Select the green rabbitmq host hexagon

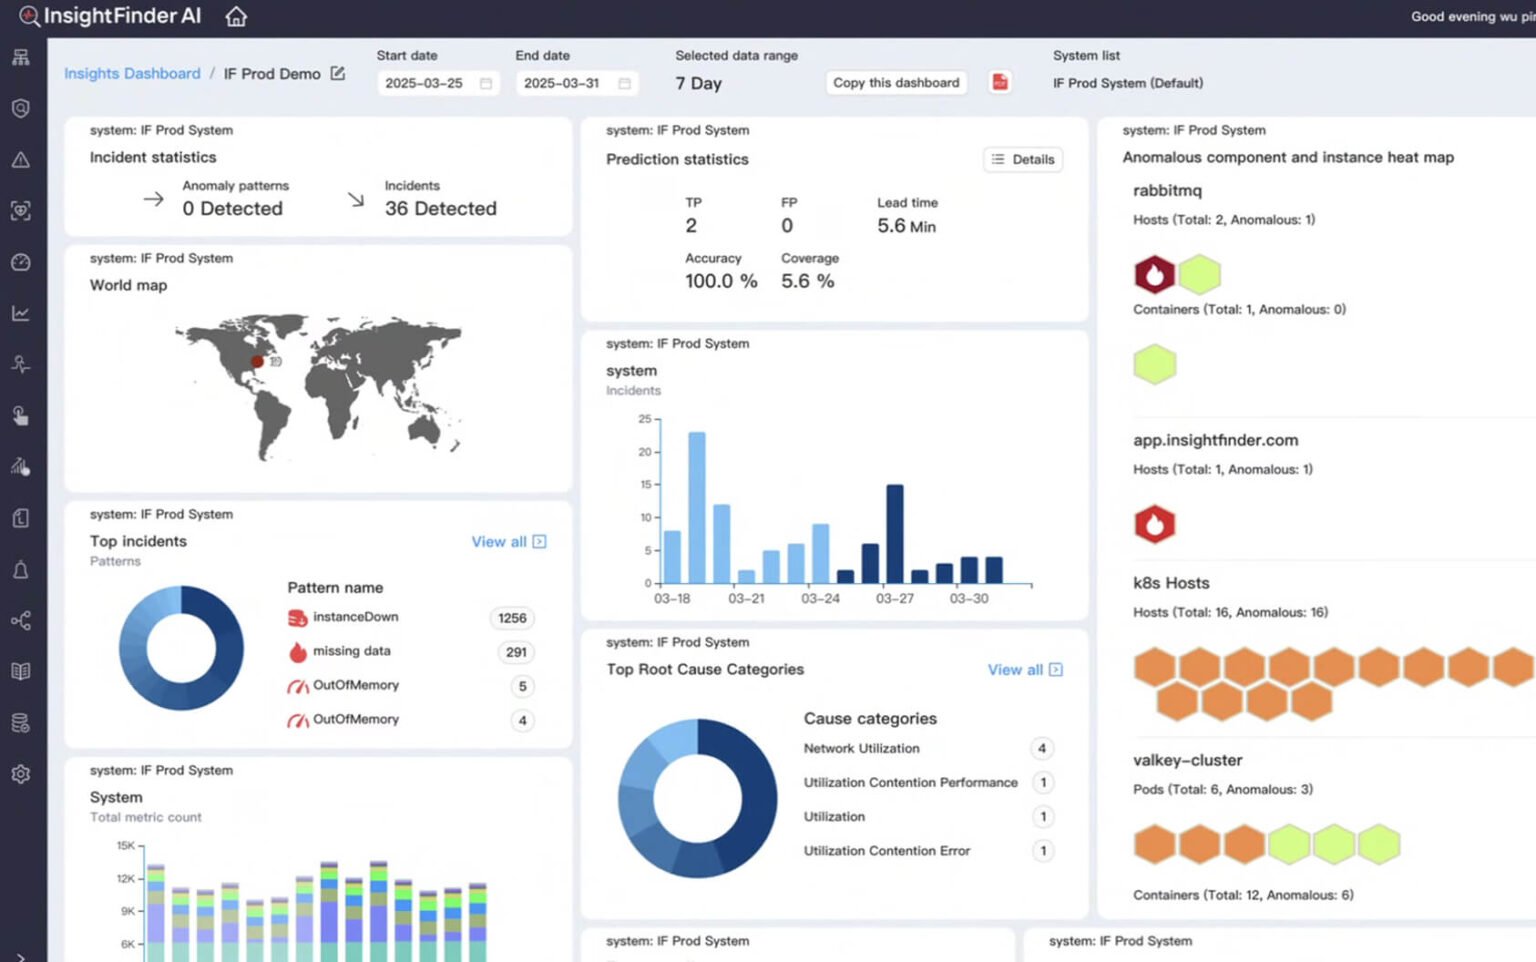pos(1199,274)
